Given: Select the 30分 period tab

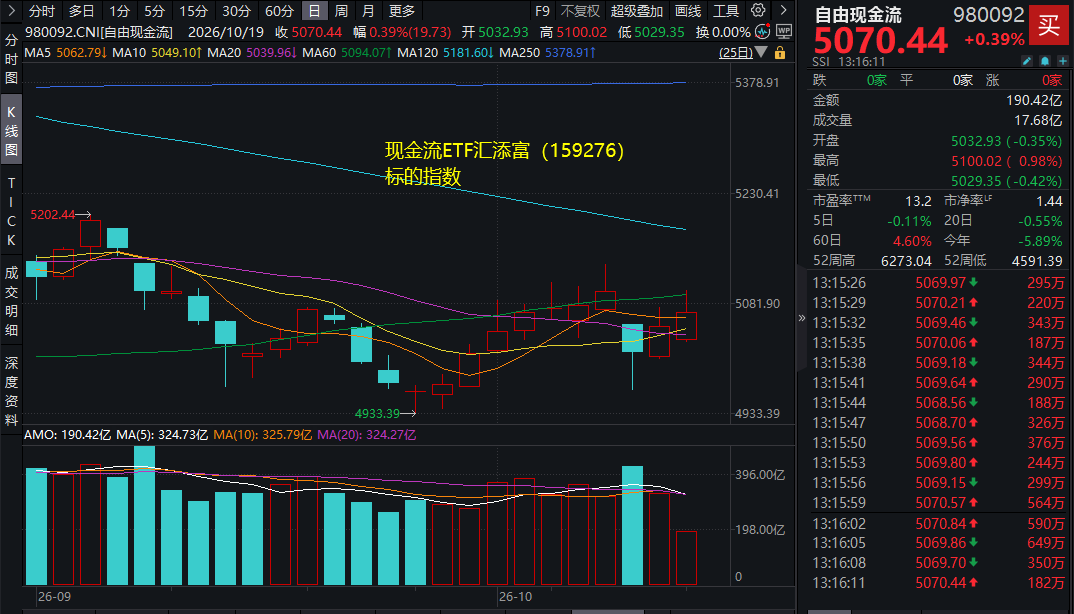Looking at the screenshot, I should (236, 11).
